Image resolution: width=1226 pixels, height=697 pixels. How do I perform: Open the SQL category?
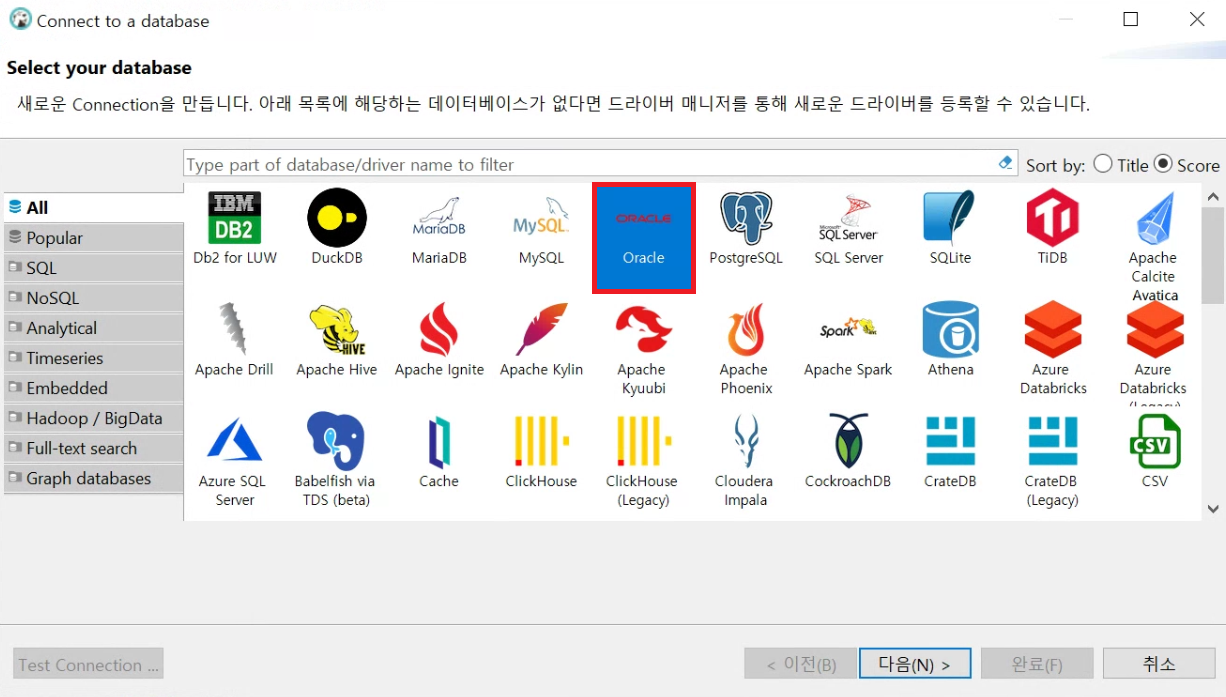click(x=92, y=268)
